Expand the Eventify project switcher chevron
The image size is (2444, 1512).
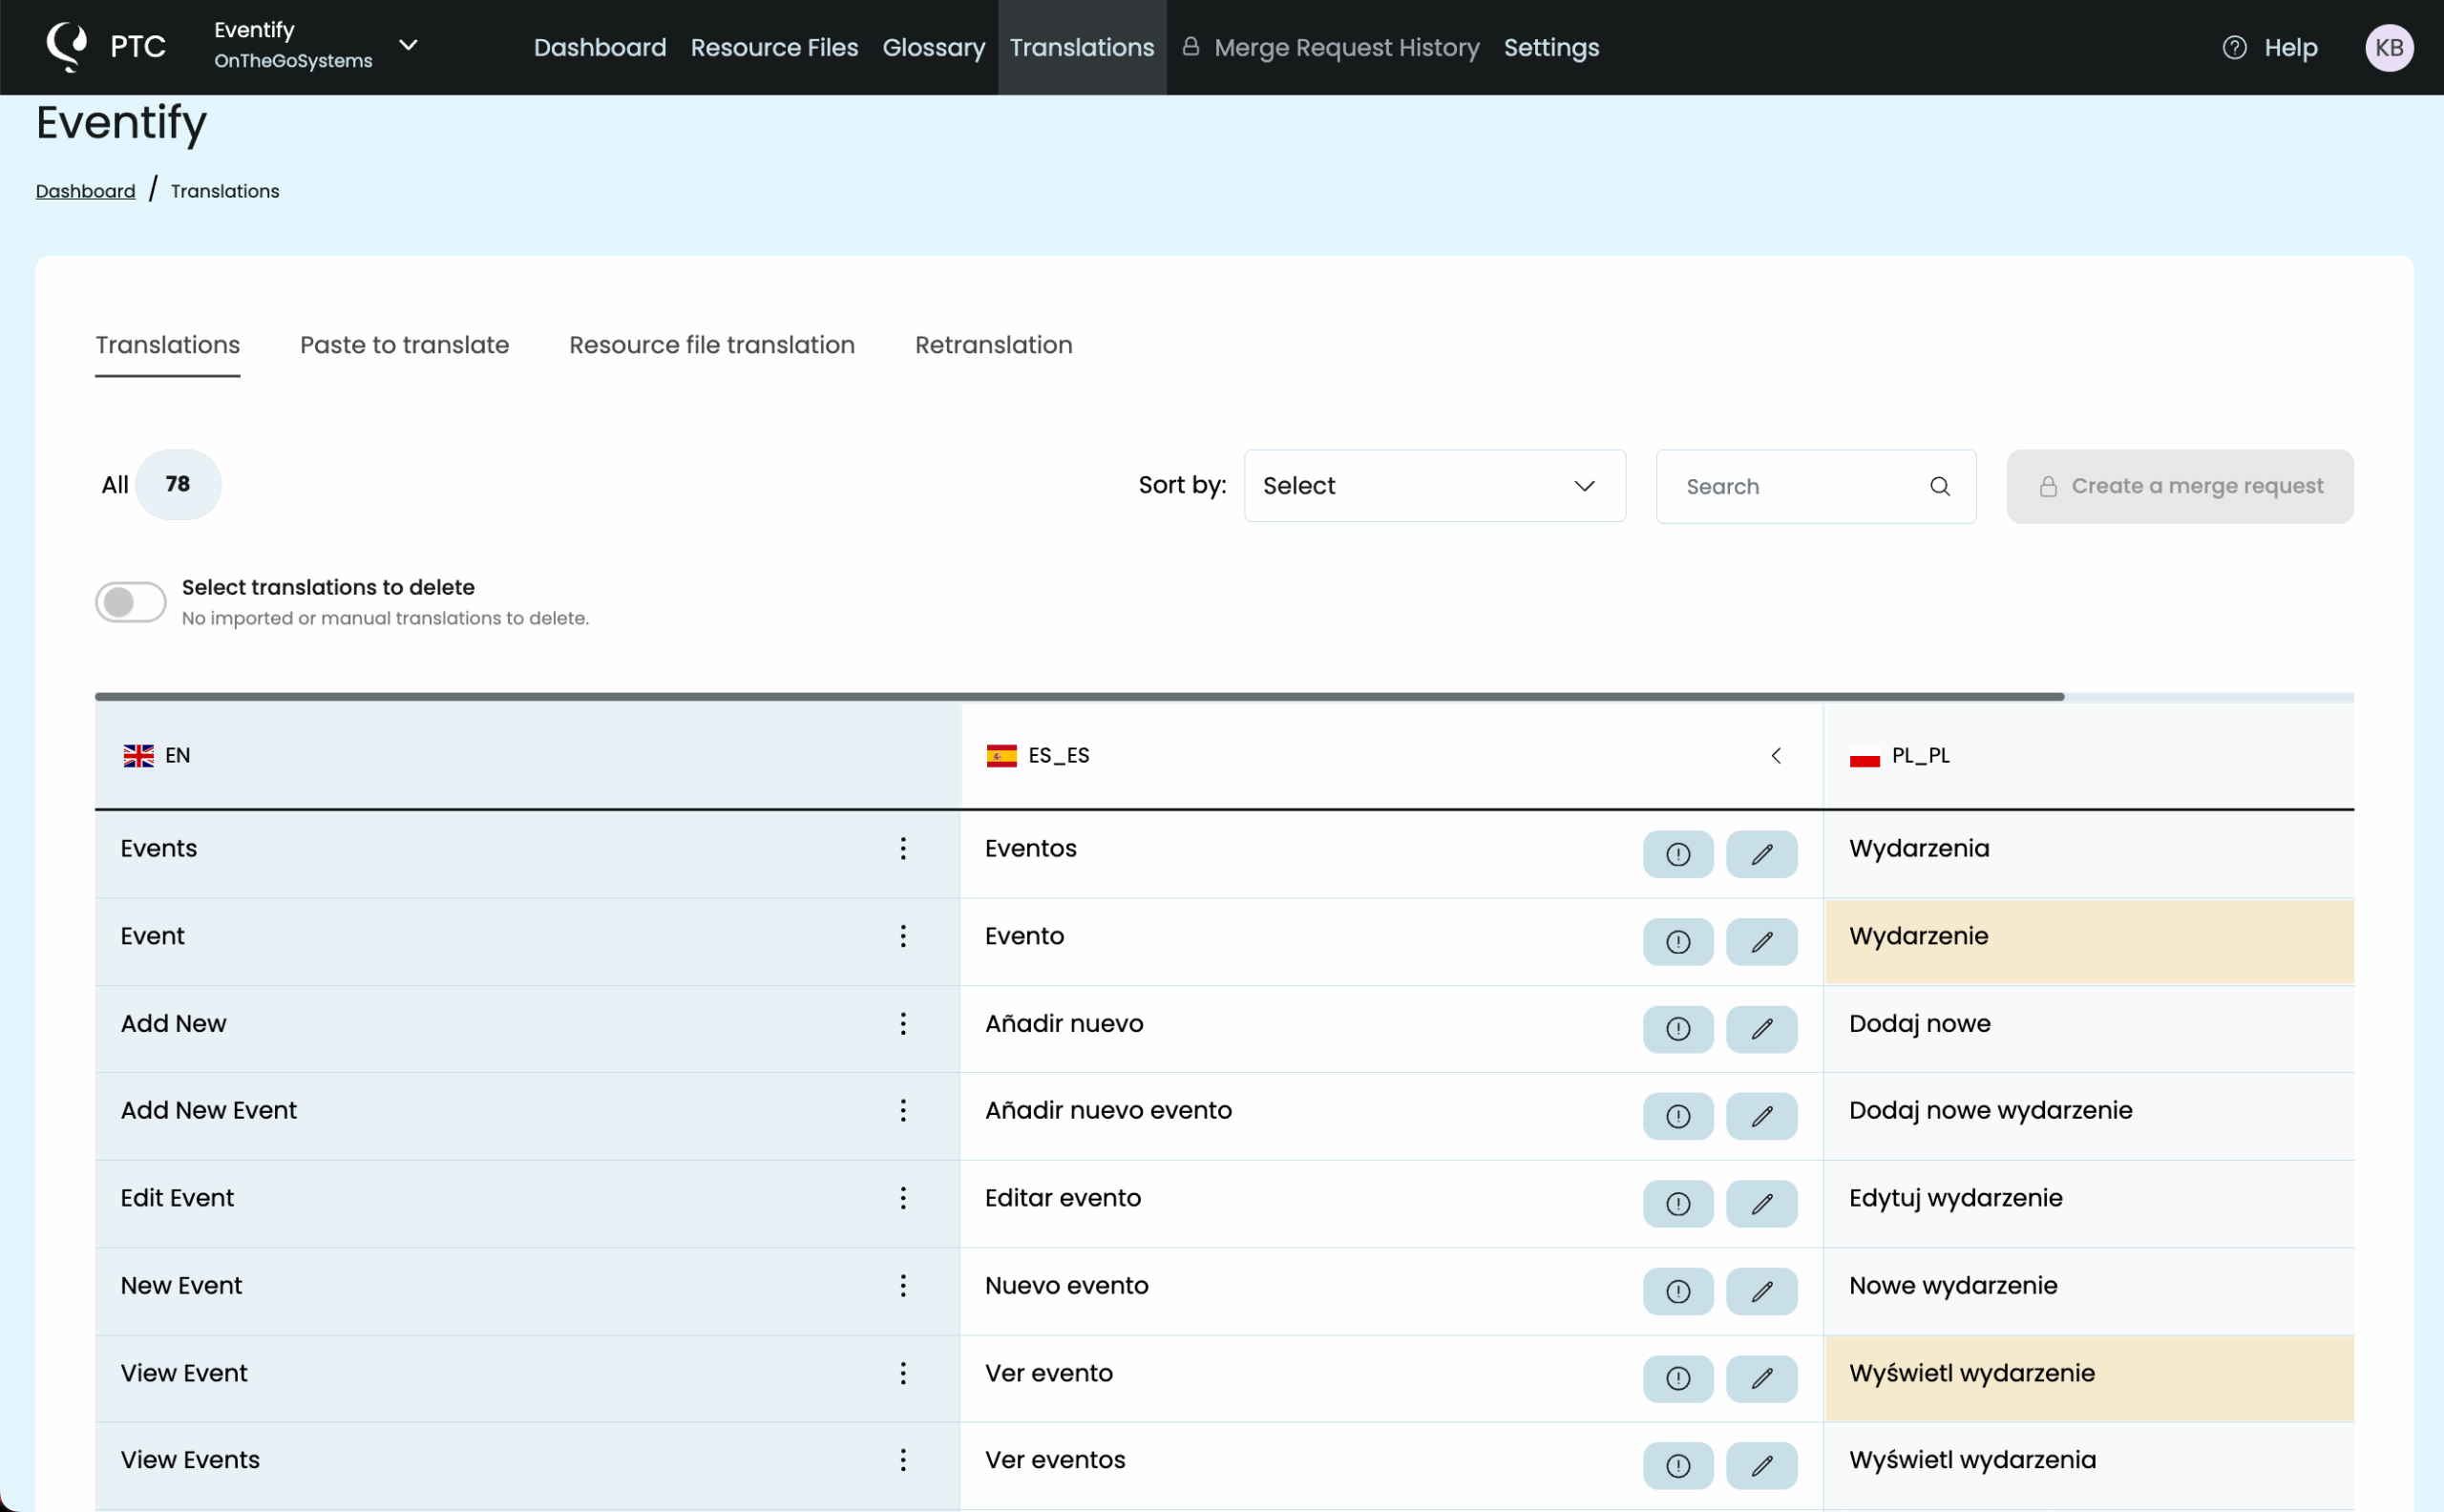409,45
